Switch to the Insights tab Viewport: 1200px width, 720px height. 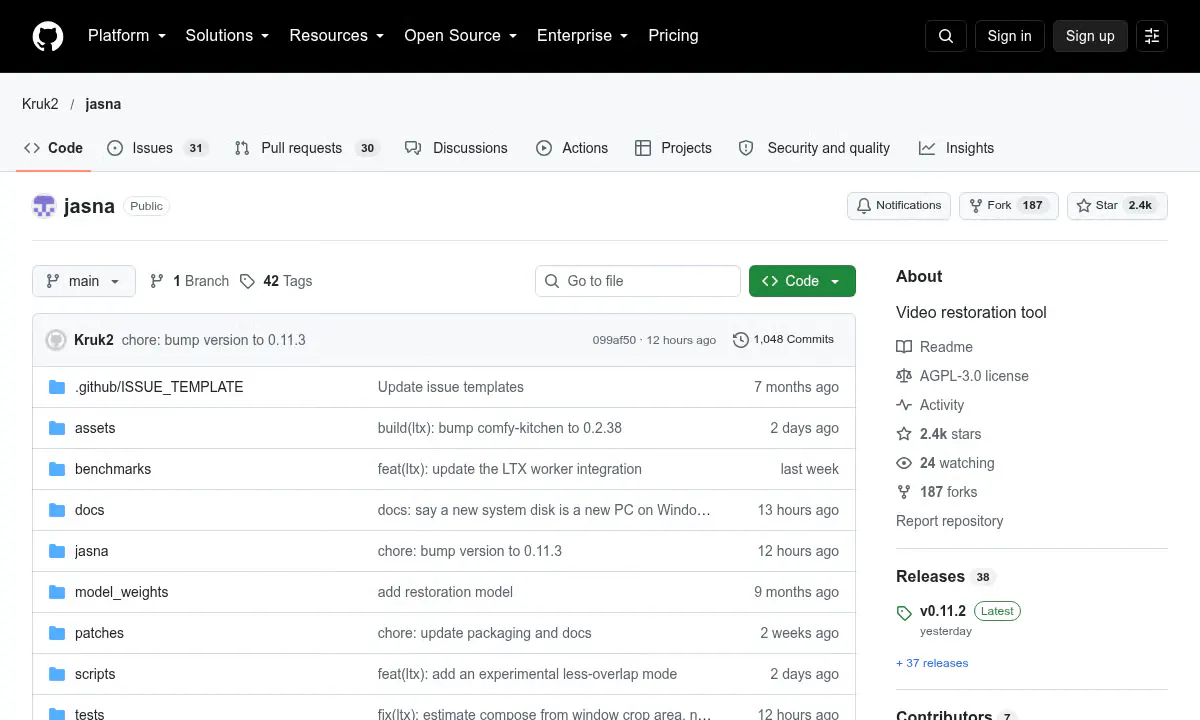[x=956, y=148]
